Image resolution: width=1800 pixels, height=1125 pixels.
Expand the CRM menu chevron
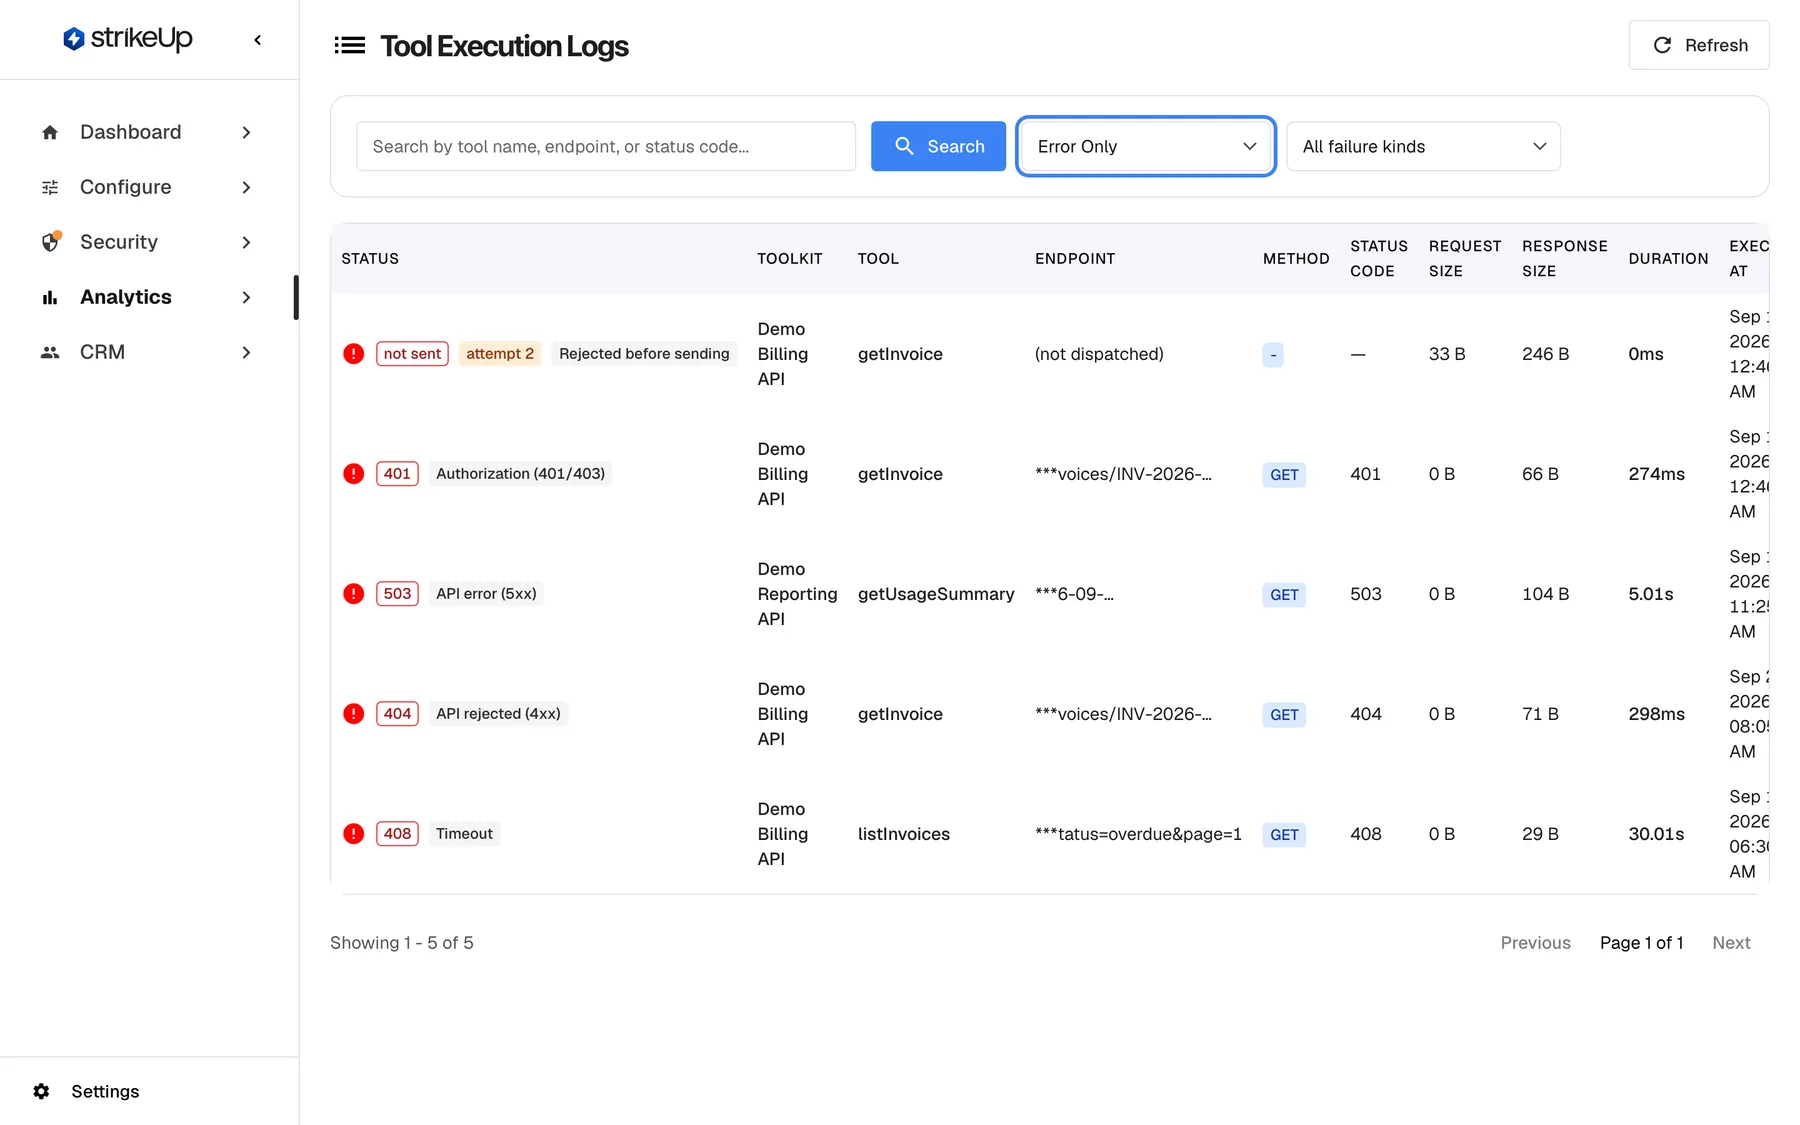[x=246, y=352]
